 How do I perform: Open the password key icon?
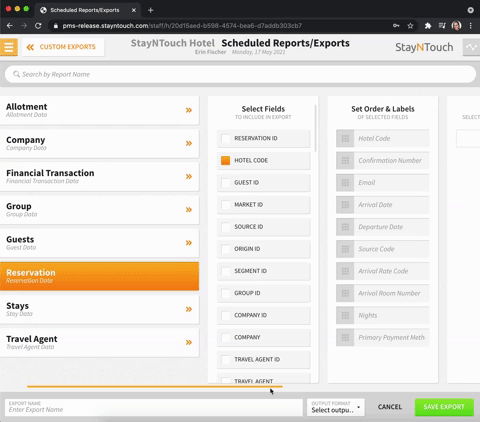(x=396, y=26)
